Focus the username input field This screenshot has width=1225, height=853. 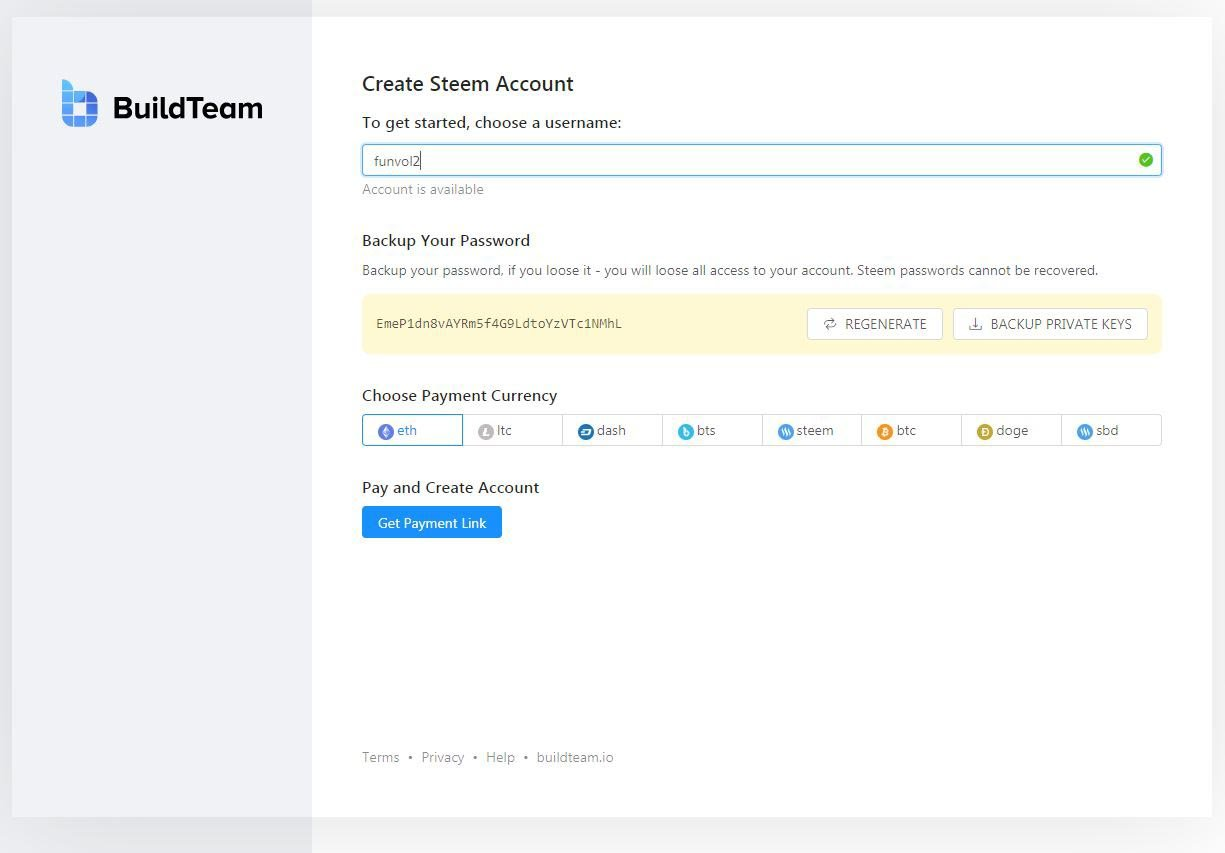click(x=762, y=160)
